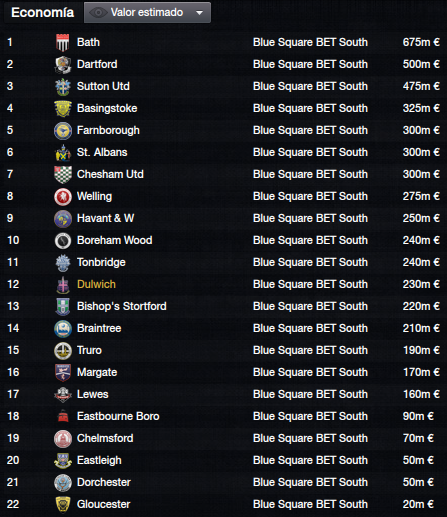Select the Sutton Utd crest
The width and height of the screenshot is (447, 517).
(x=63, y=86)
